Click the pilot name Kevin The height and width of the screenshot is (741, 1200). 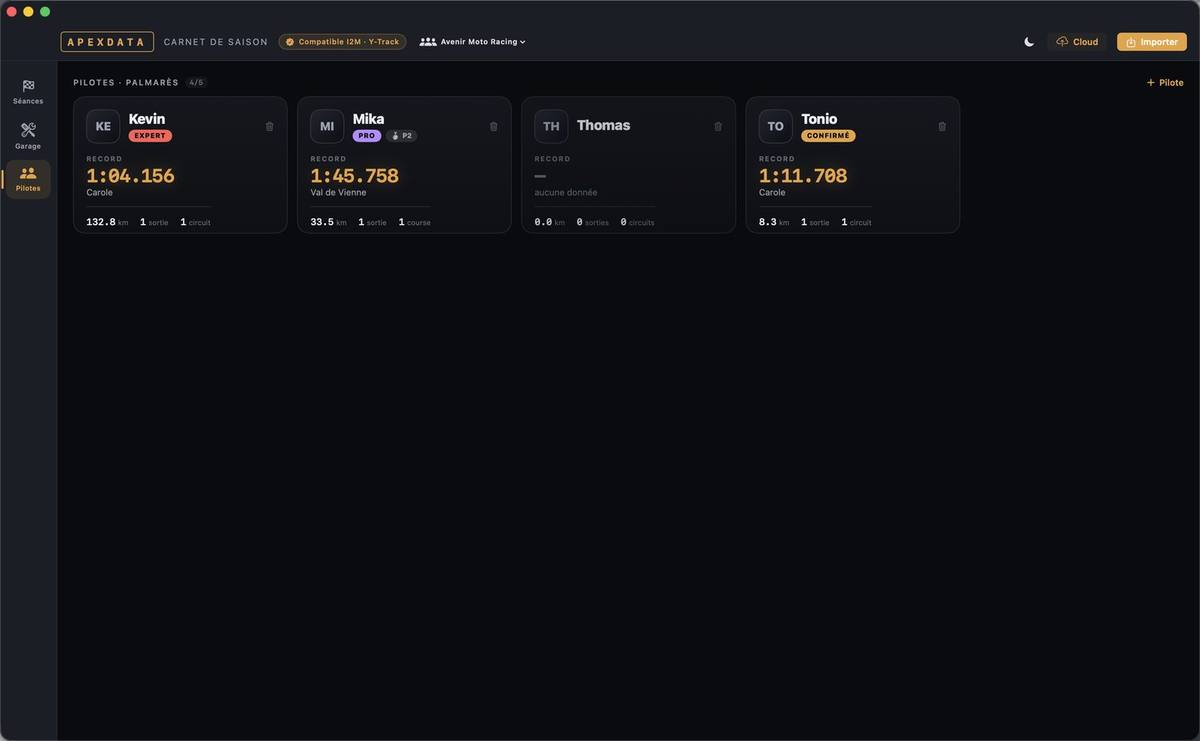pos(147,119)
